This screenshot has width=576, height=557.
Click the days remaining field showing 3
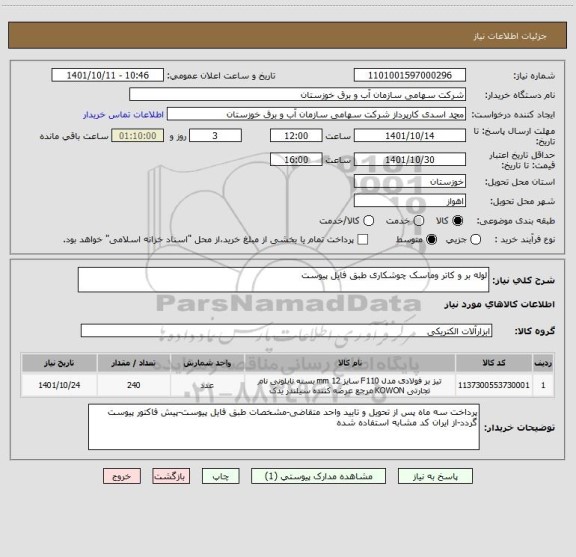point(215,136)
